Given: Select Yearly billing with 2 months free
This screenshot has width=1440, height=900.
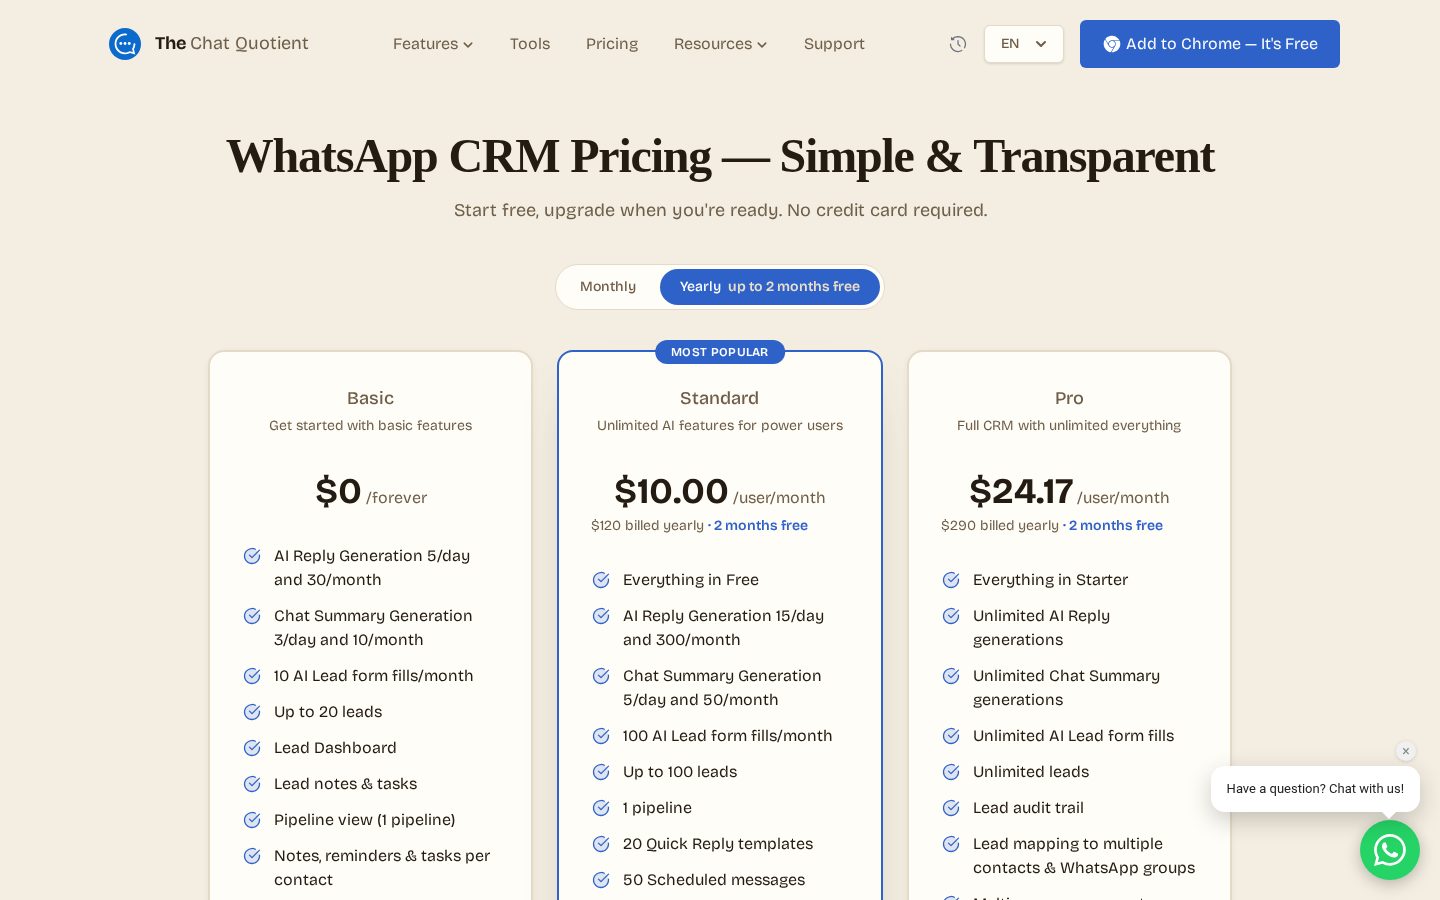Looking at the screenshot, I should (x=770, y=287).
